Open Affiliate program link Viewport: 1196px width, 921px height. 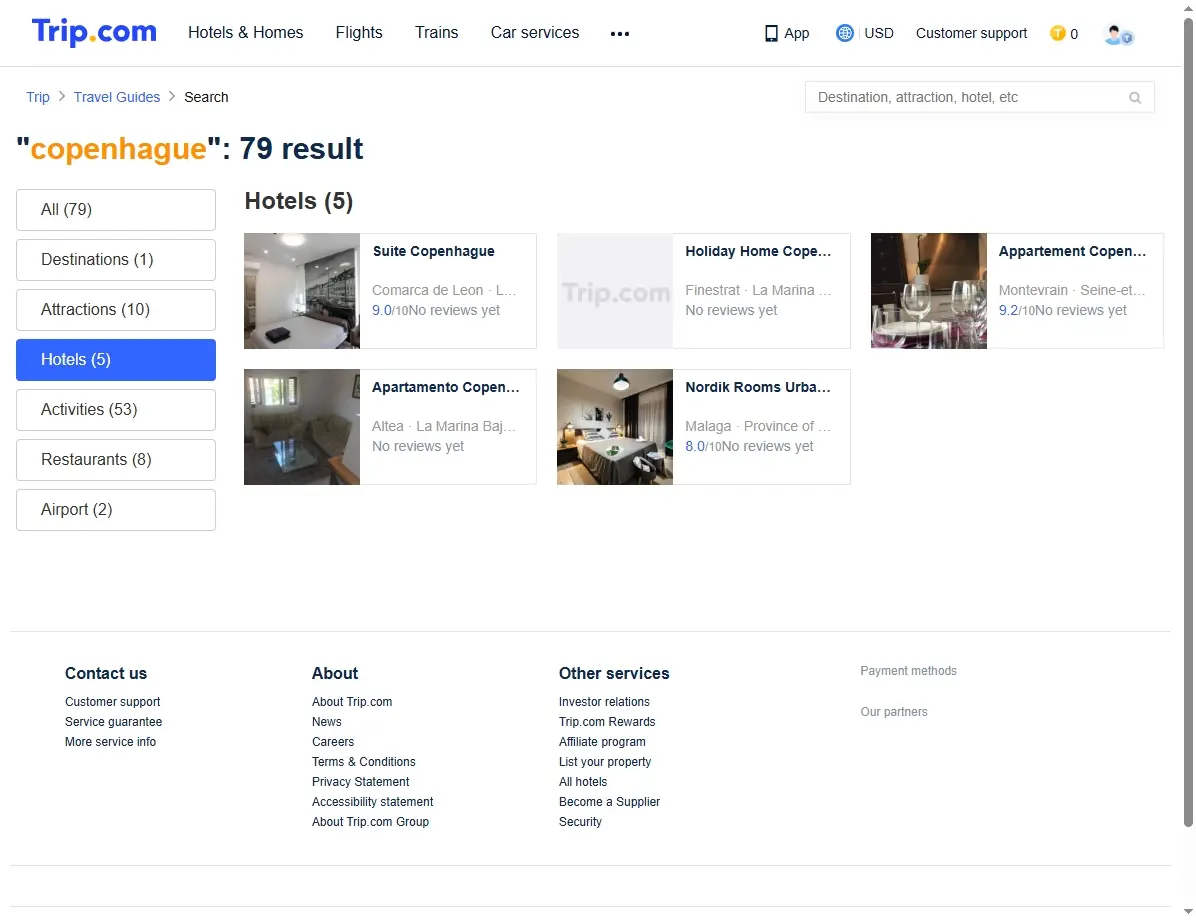pos(602,742)
